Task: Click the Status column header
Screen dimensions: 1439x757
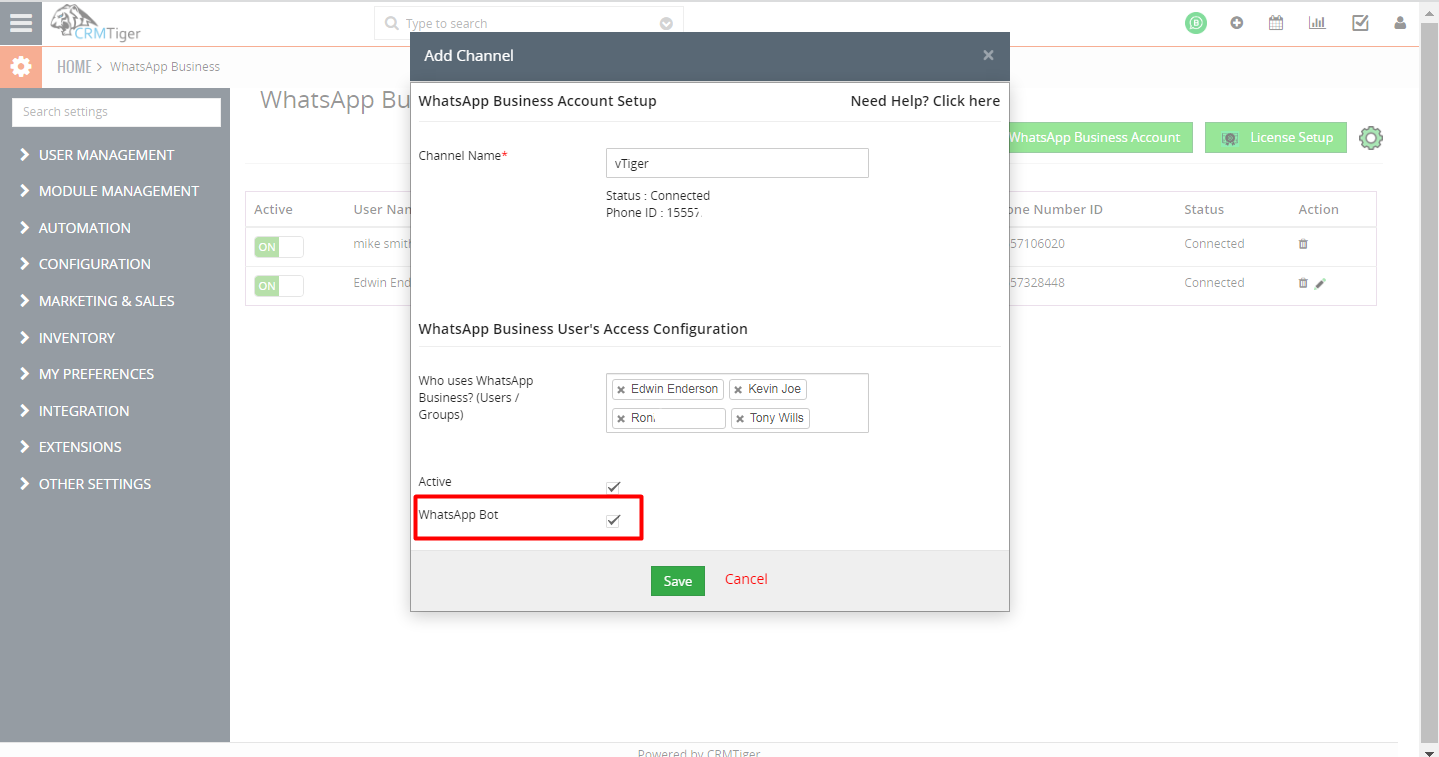Action: [x=1204, y=210]
